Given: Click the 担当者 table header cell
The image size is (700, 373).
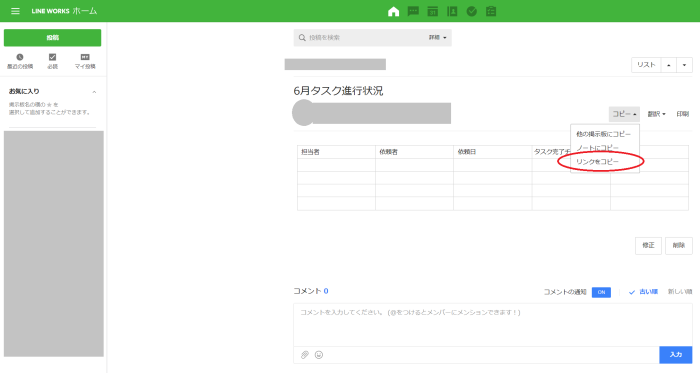Looking at the screenshot, I should [336, 152].
